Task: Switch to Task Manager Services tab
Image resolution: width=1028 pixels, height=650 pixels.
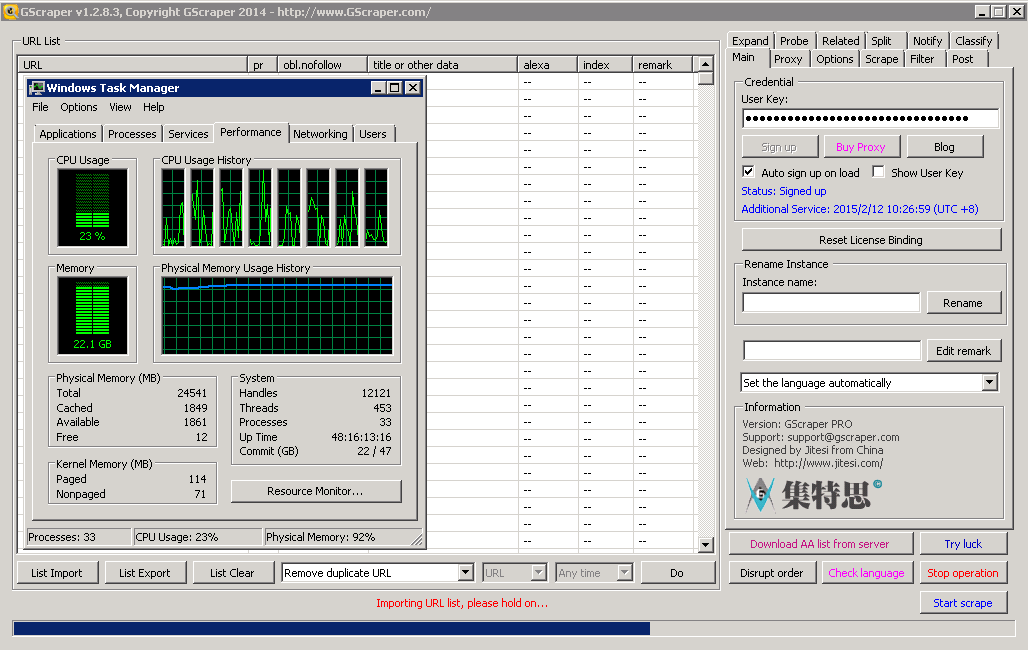Action: pyautogui.click(x=188, y=134)
